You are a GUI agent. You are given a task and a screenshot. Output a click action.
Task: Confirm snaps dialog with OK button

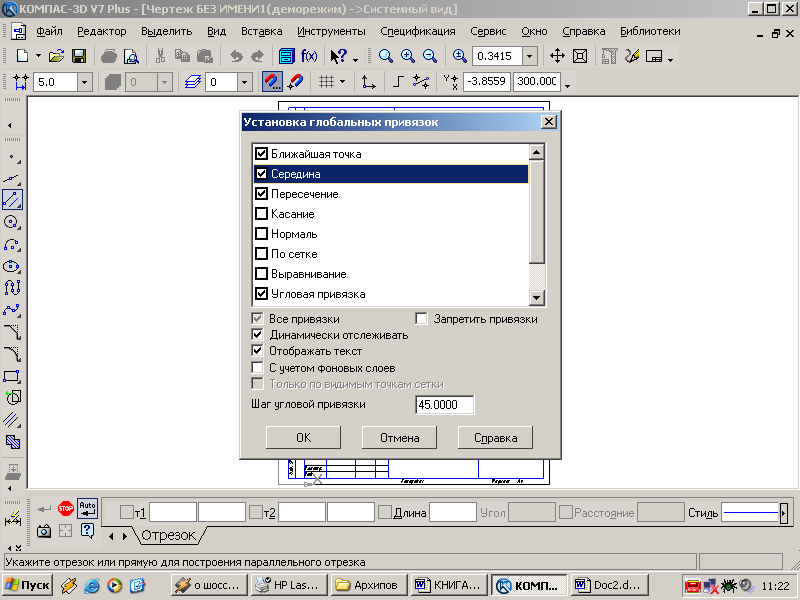(x=303, y=438)
